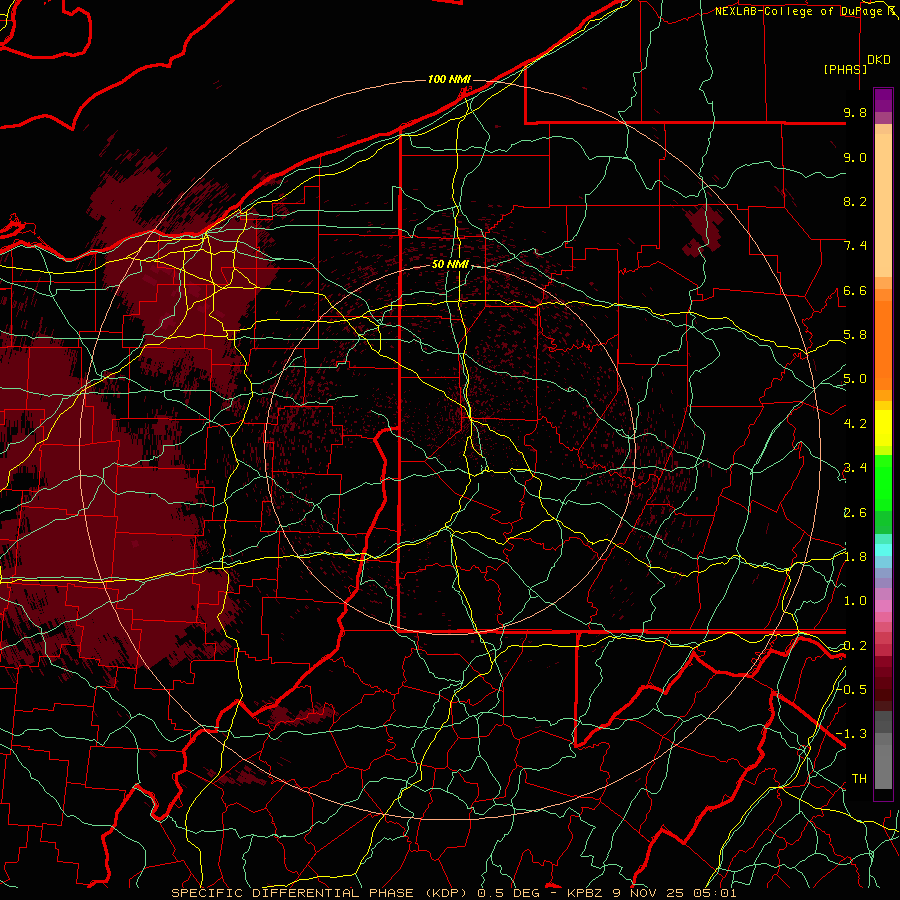Click the 2.6 scale value
The height and width of the screenshot is (900, 900).
coord(855,513)
